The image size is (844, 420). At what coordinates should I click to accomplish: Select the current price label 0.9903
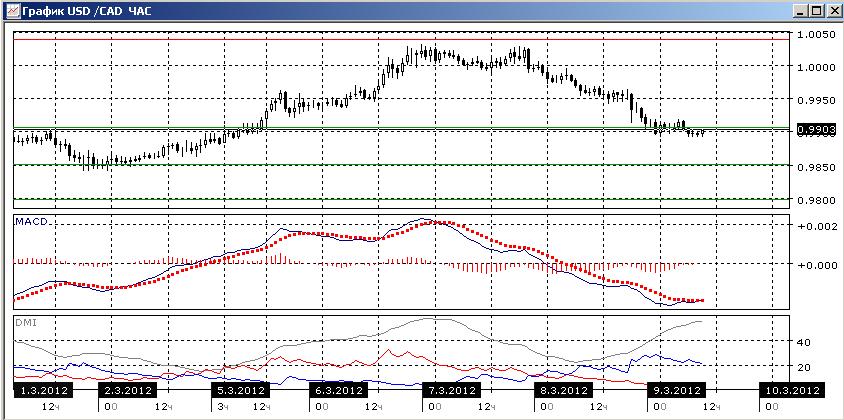pyautogui.click(x=817, y=130)
